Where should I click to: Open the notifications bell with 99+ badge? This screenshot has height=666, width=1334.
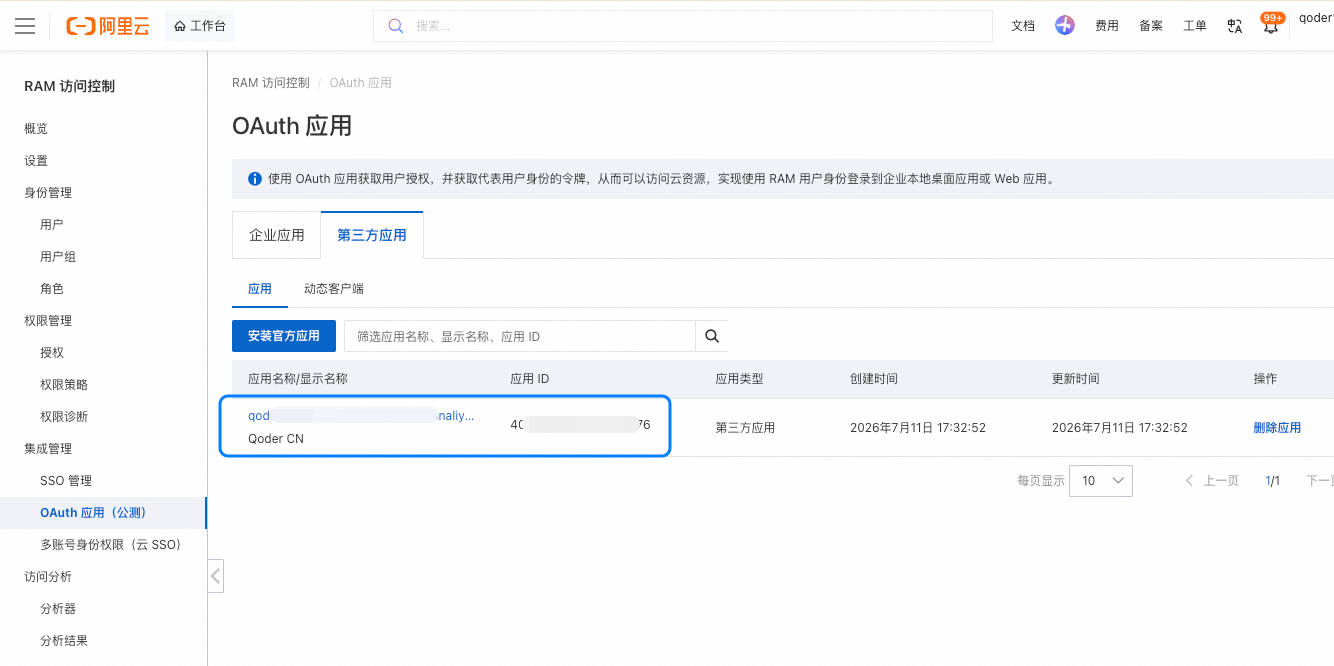1270,25
